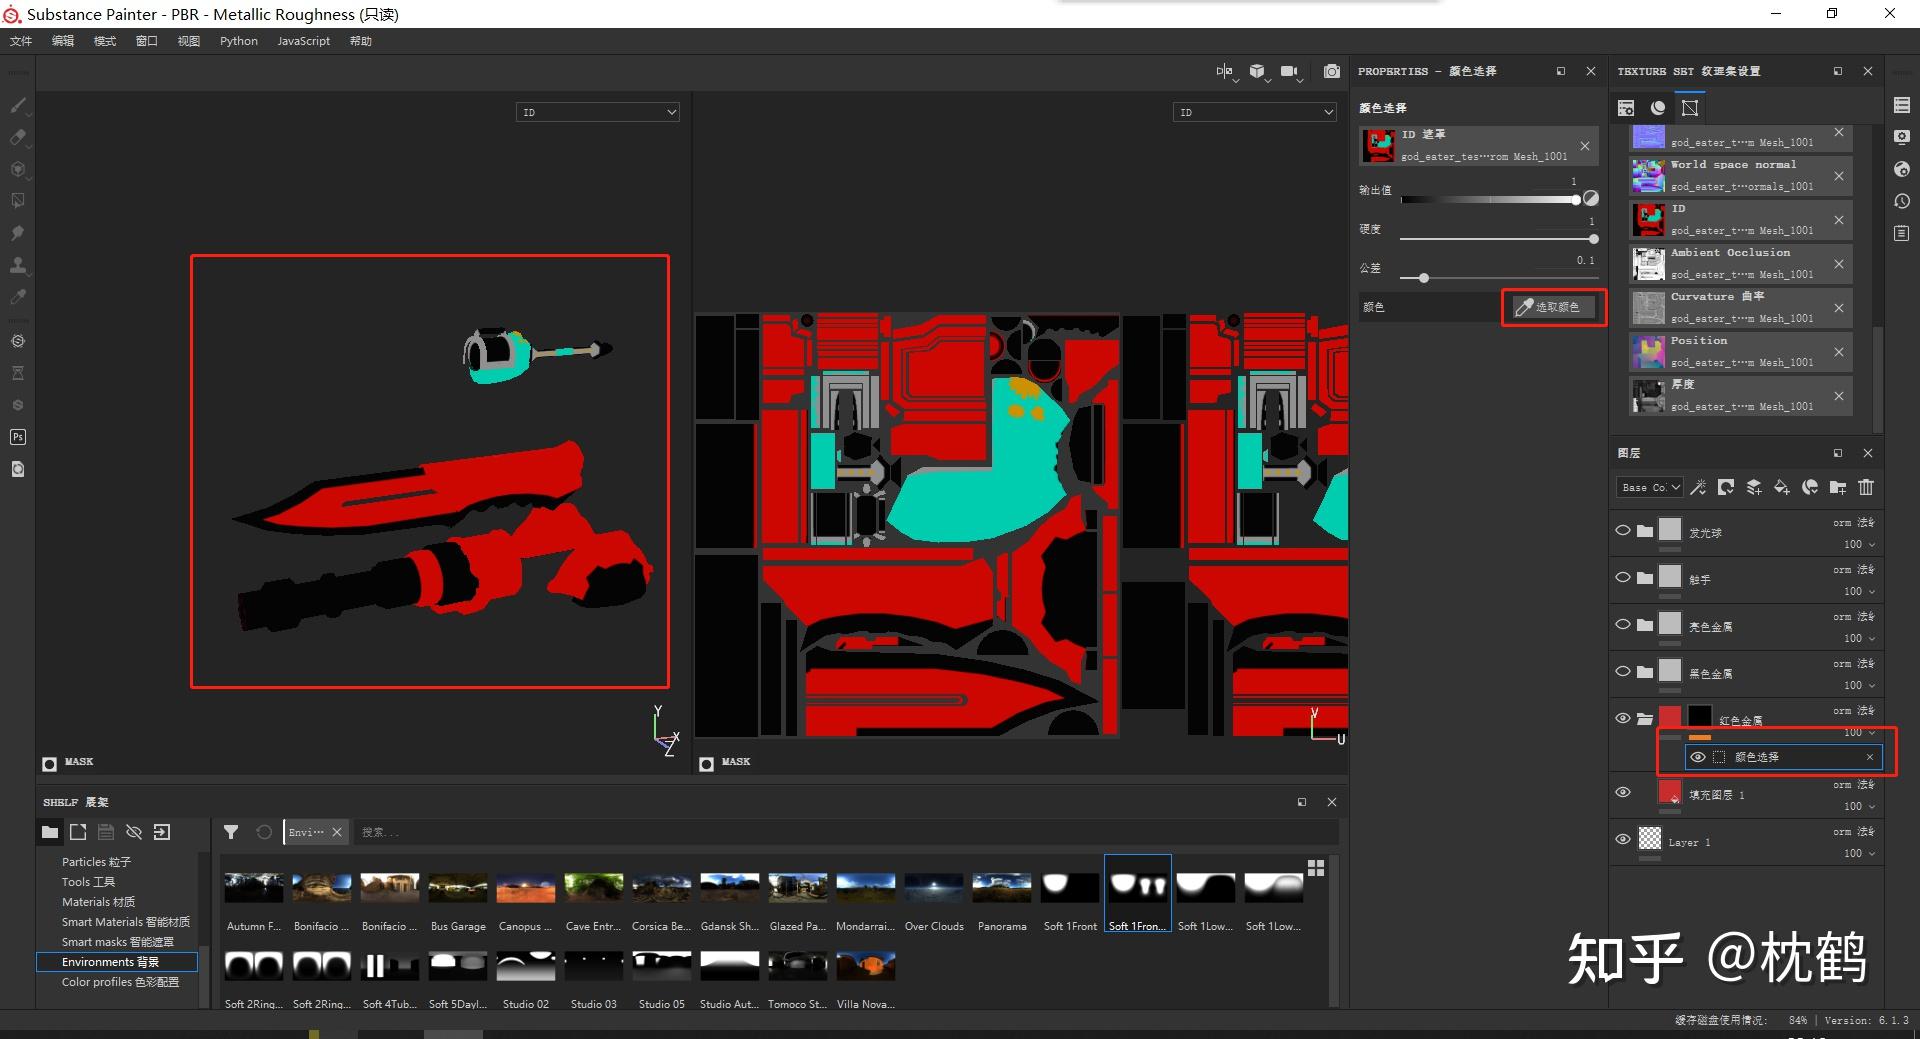Open the ID channel dropdown in 3D viewport
The image size is (1920, 1039).
click(597, 112)
